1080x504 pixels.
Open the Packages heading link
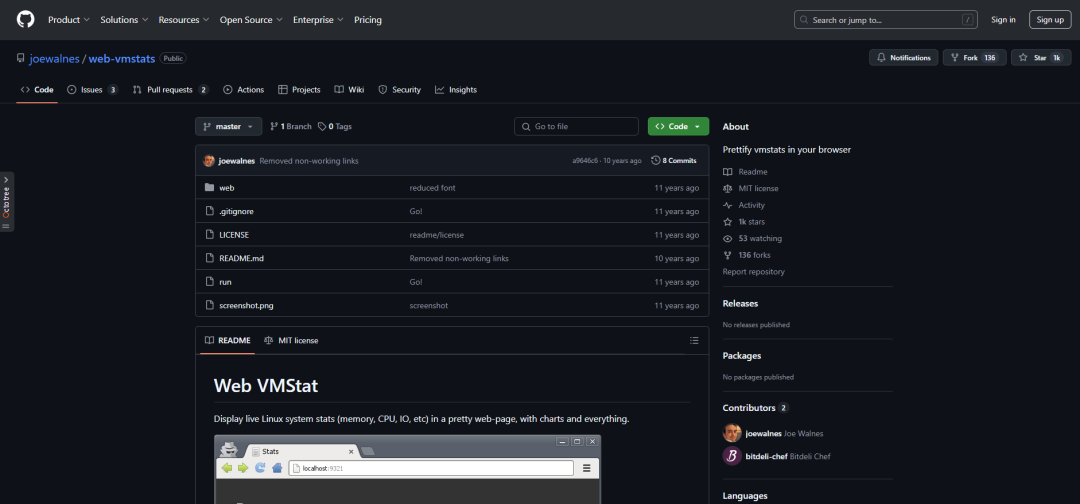pos(742,356)
